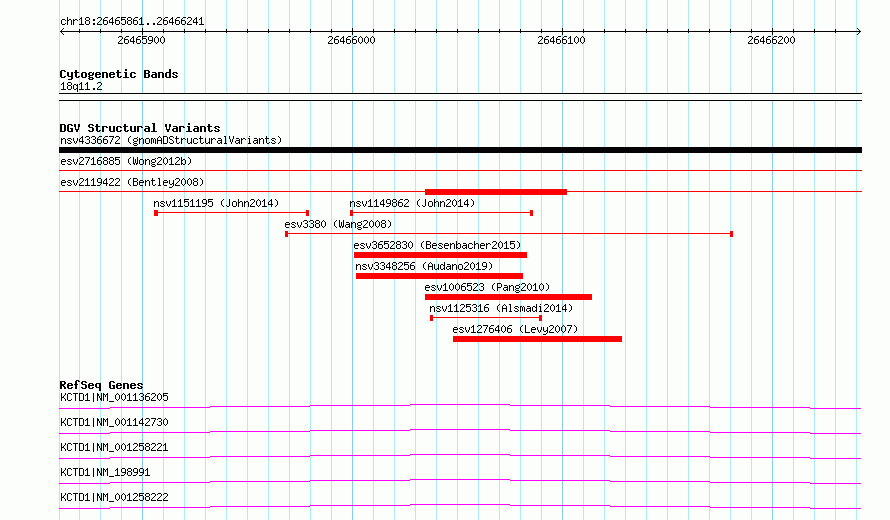Click the 26466000 ruler coordinate

[351, 40]
